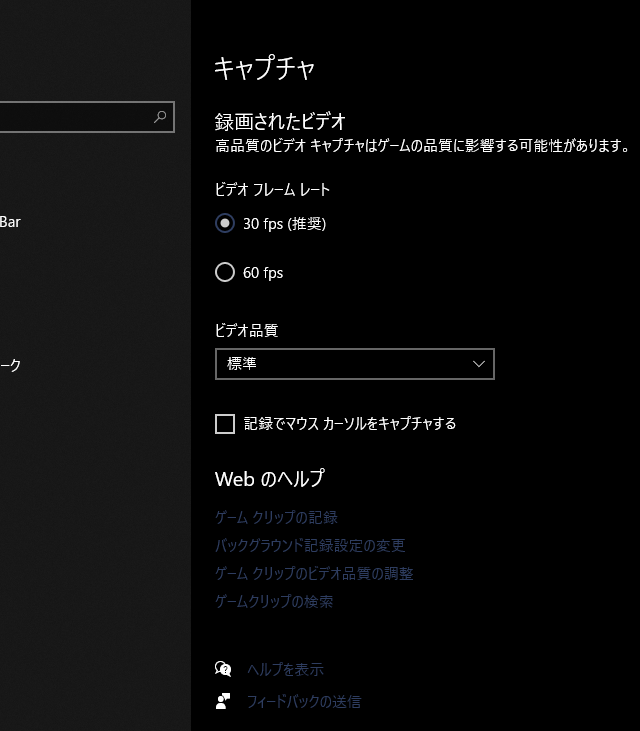Open the sidebar item ending in ーク
The height and width of the screenshot is (731, 640).
click(10, 366)
